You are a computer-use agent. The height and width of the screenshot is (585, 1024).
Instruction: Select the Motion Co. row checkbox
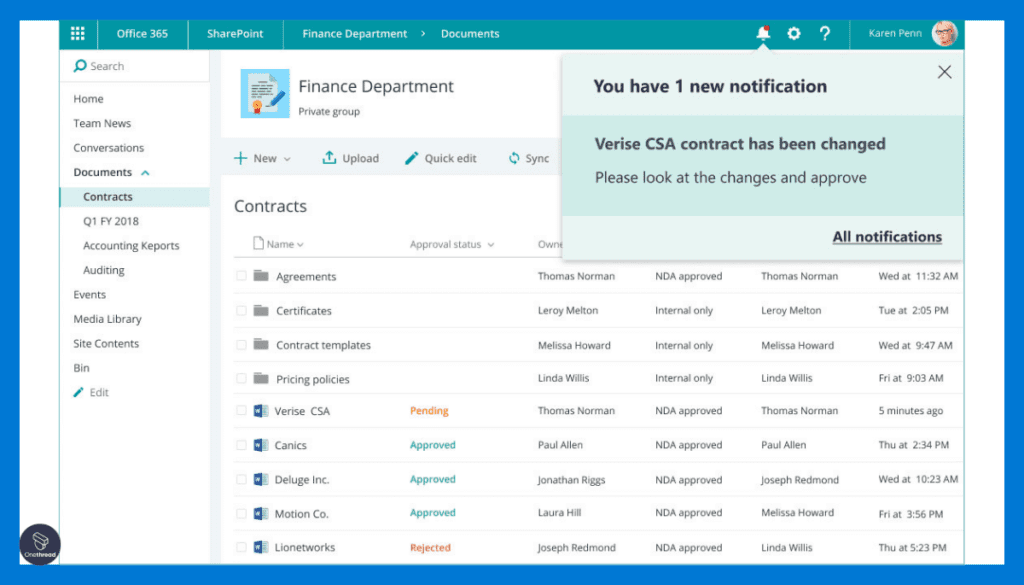coord(241,513)
